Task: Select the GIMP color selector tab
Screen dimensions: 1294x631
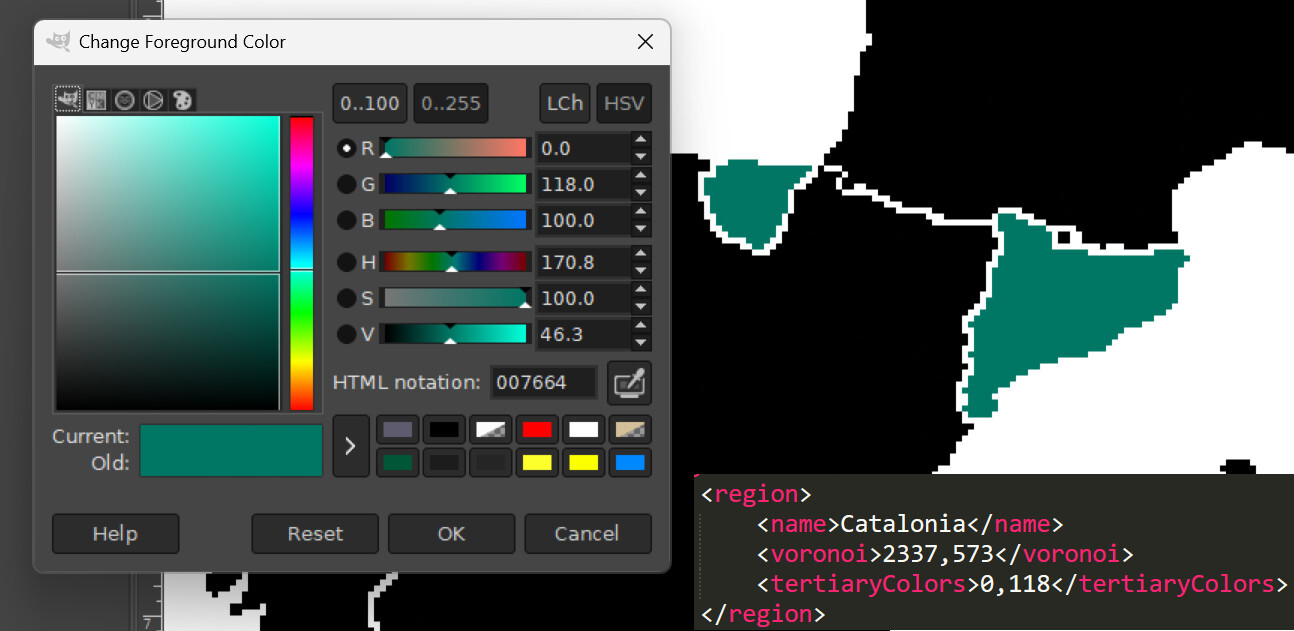Action: tap(68, 99)
